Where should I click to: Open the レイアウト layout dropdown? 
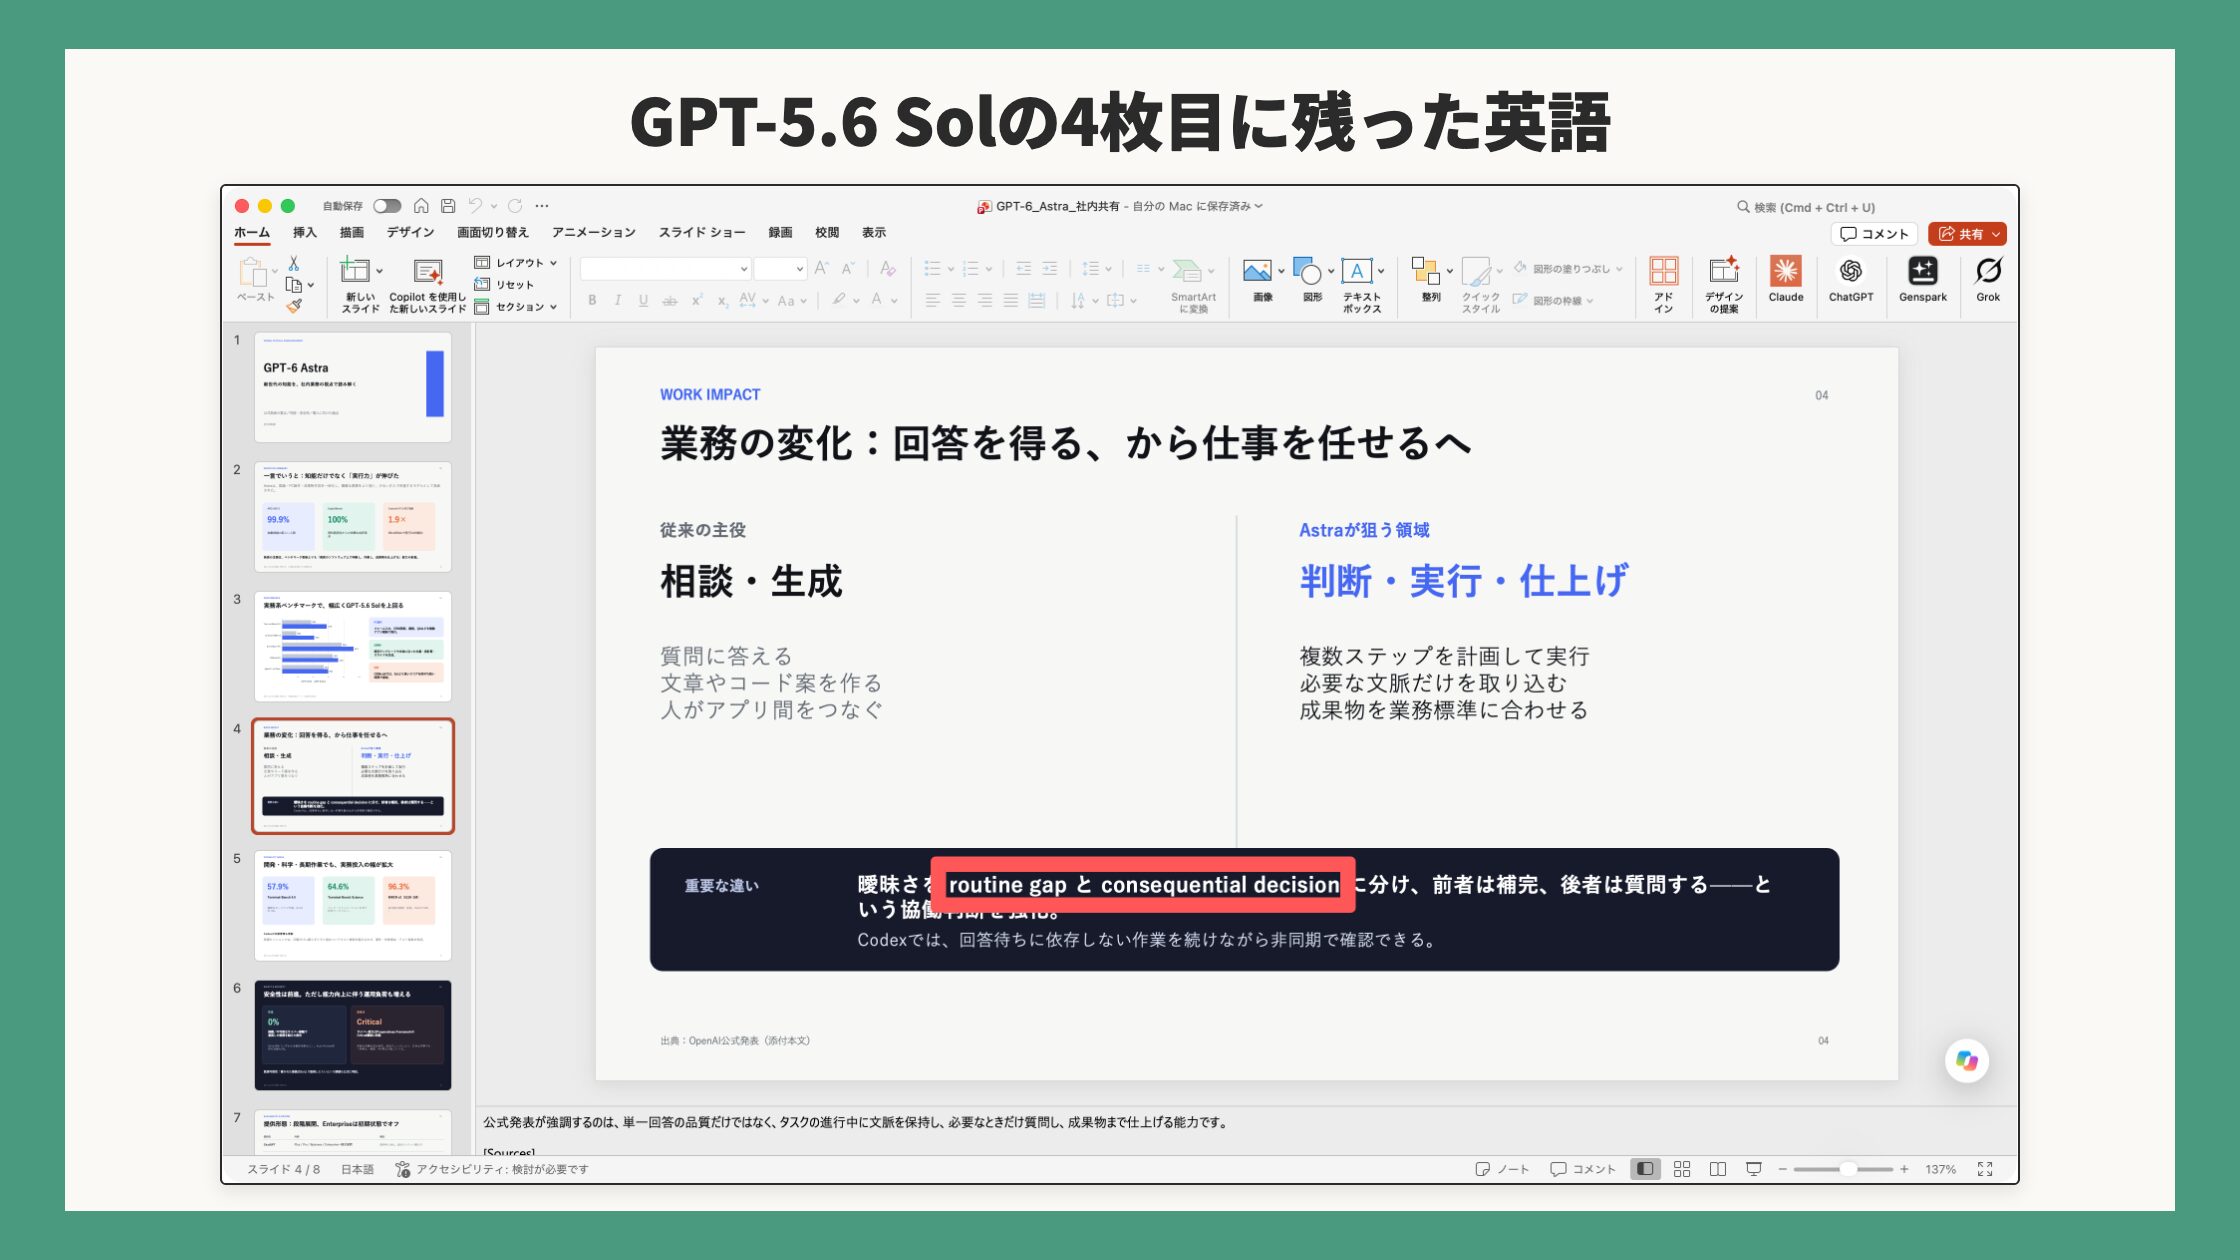[515, 263]
